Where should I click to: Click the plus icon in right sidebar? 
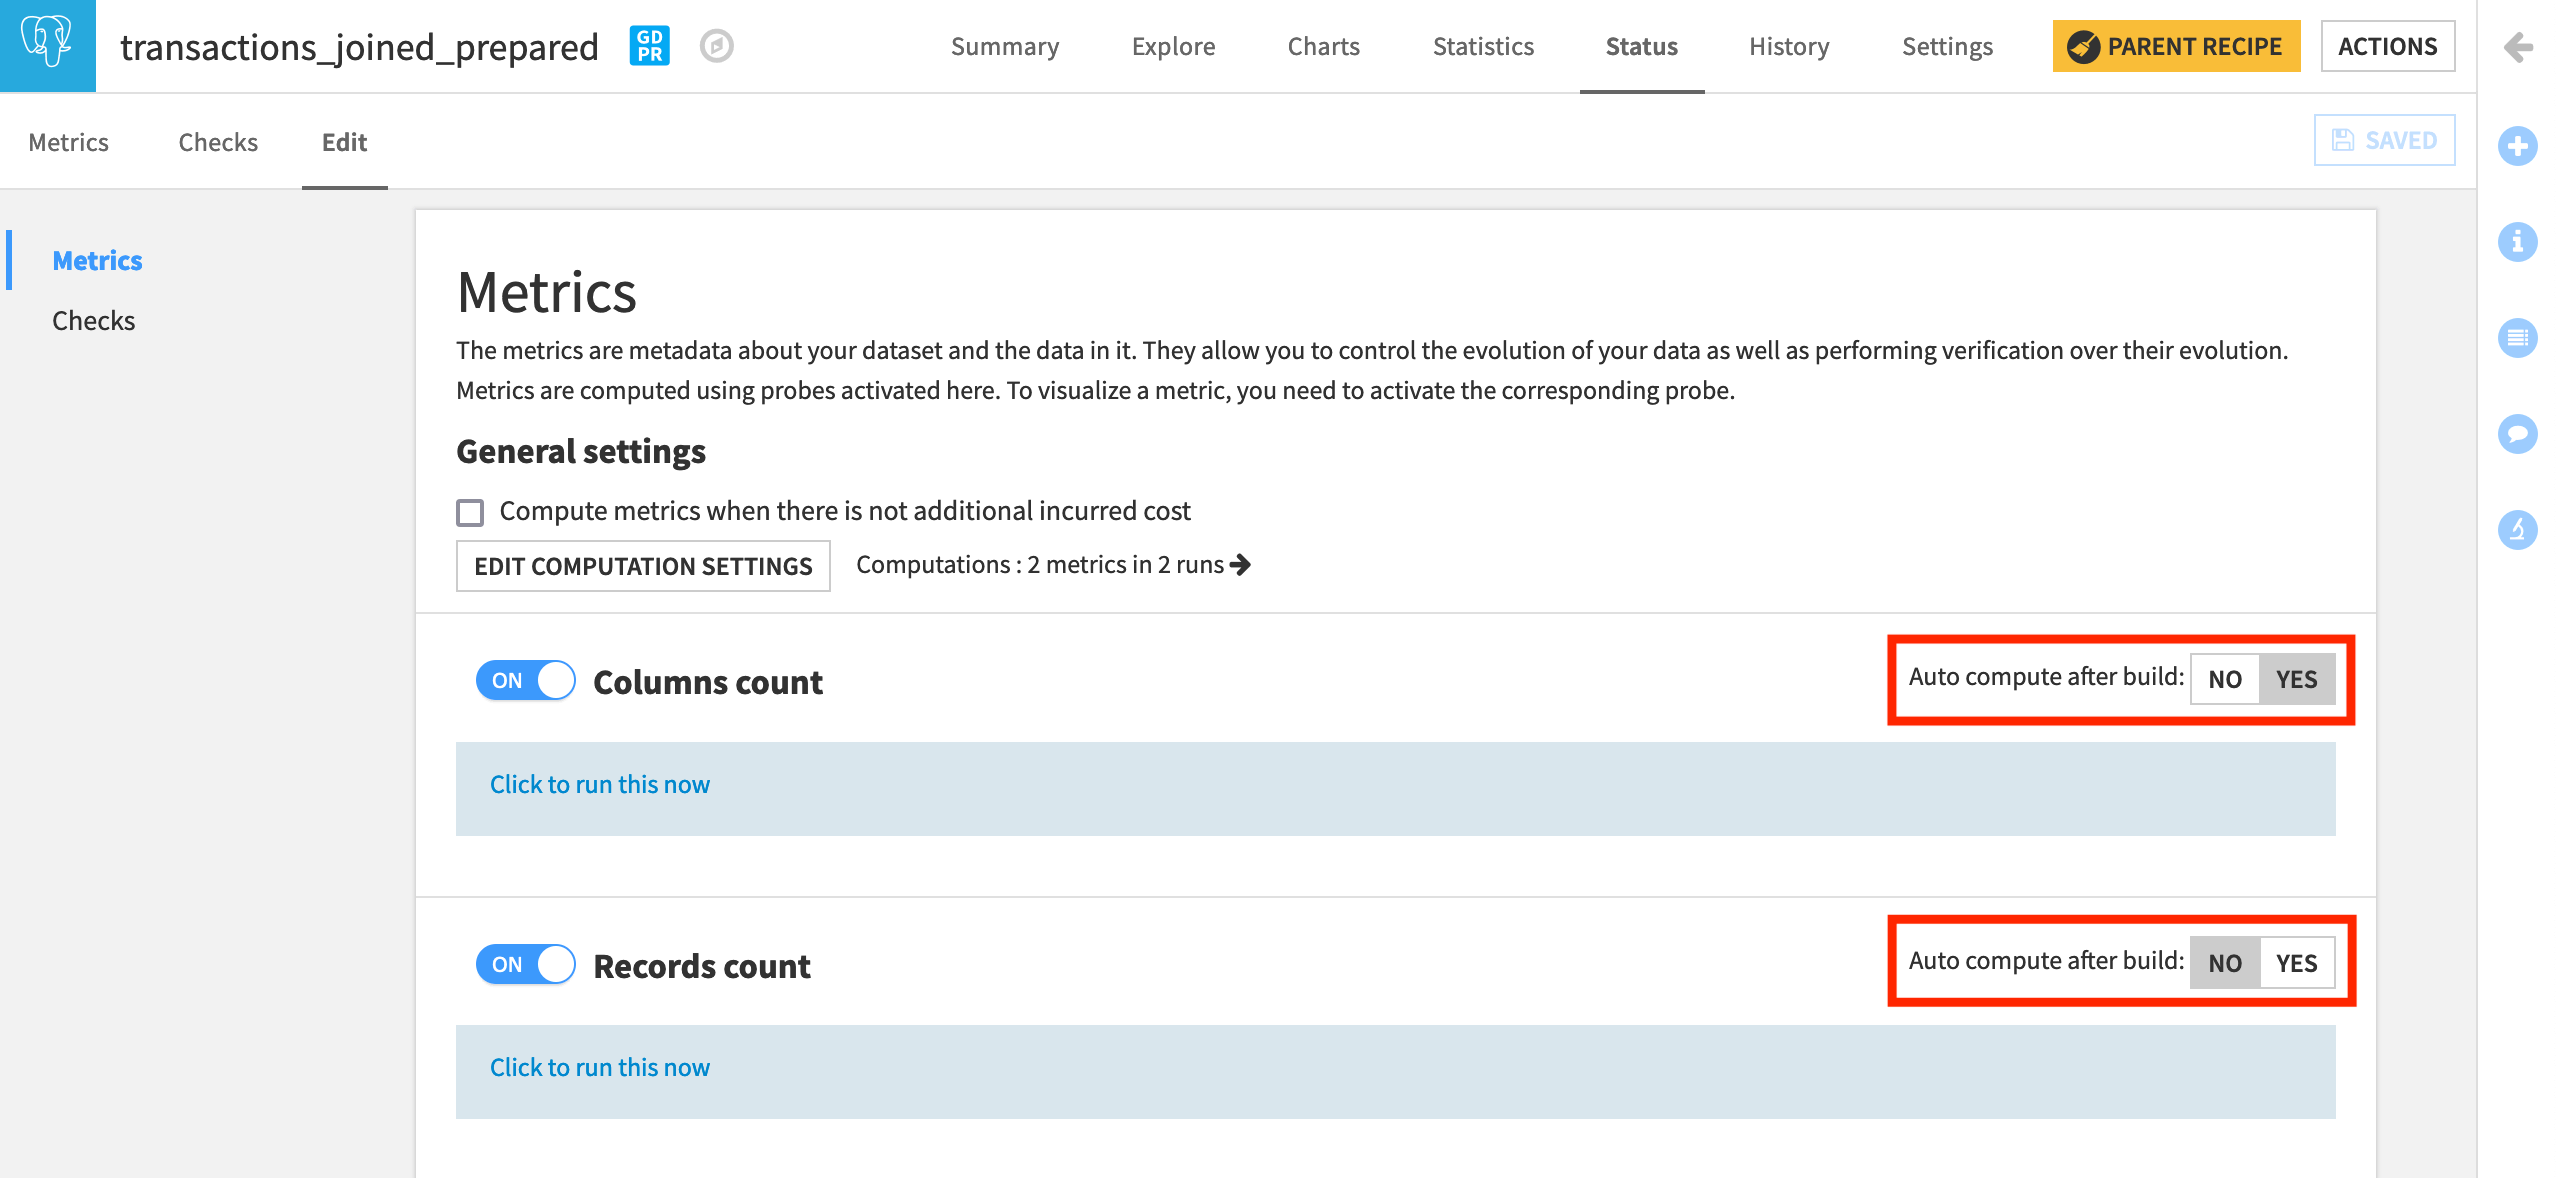coord(2518,146)
